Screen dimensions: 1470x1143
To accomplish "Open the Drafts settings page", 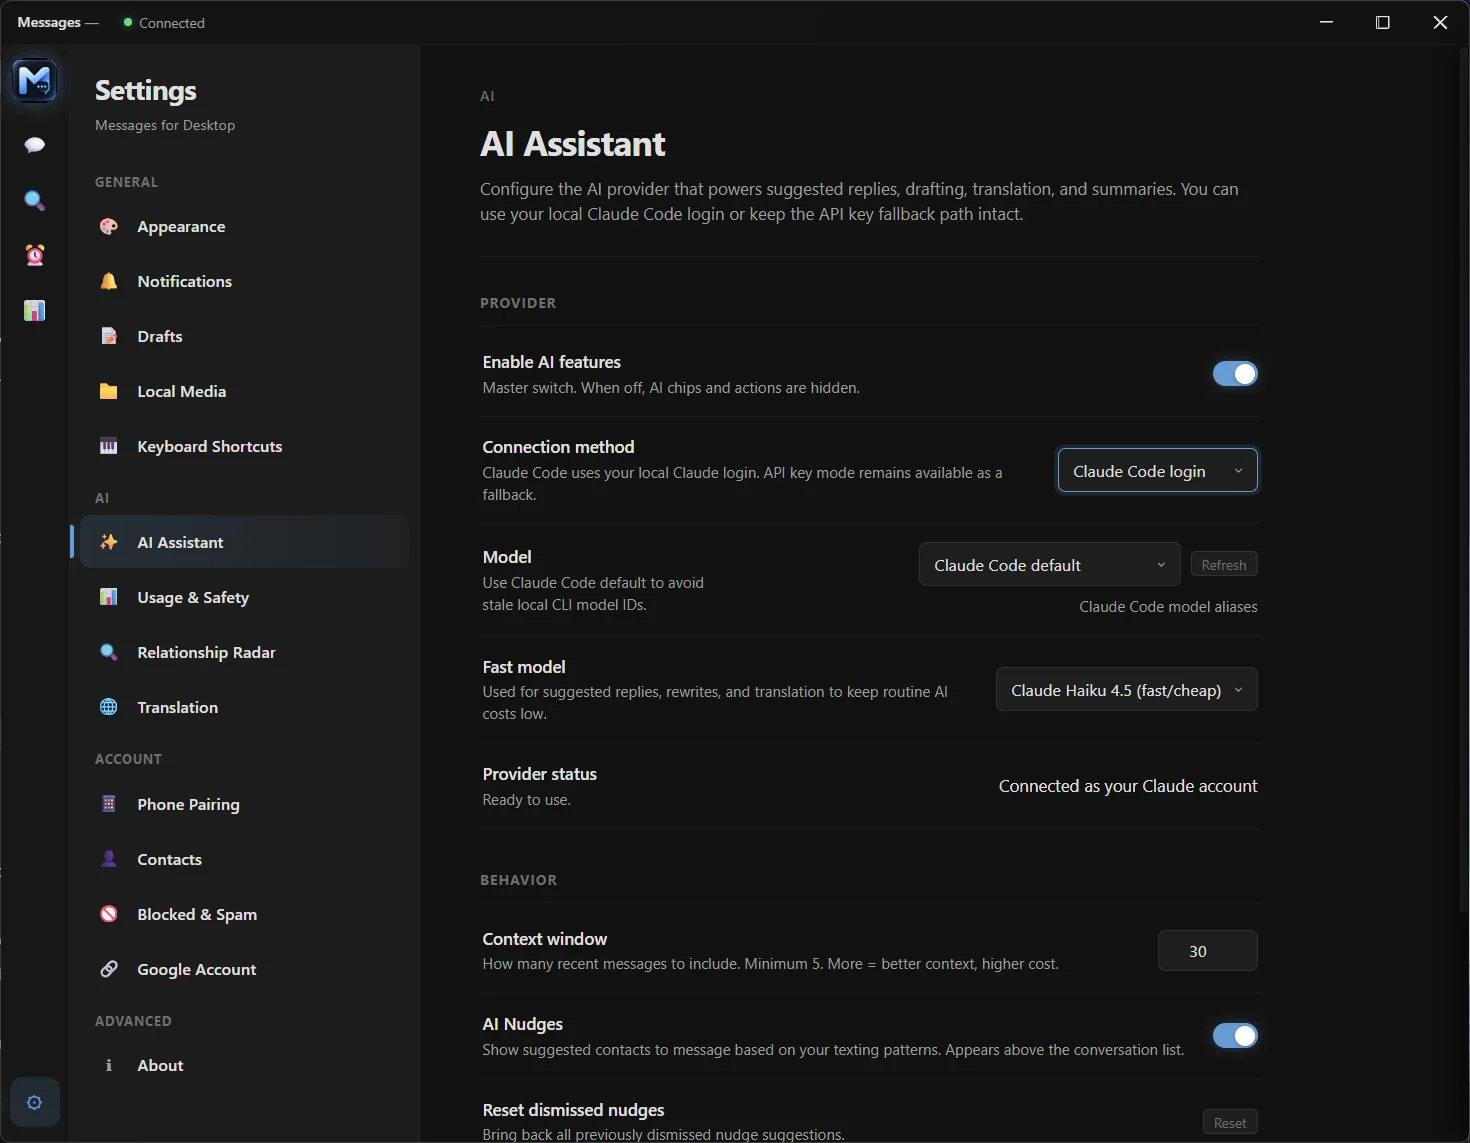I will pos(244,337).
